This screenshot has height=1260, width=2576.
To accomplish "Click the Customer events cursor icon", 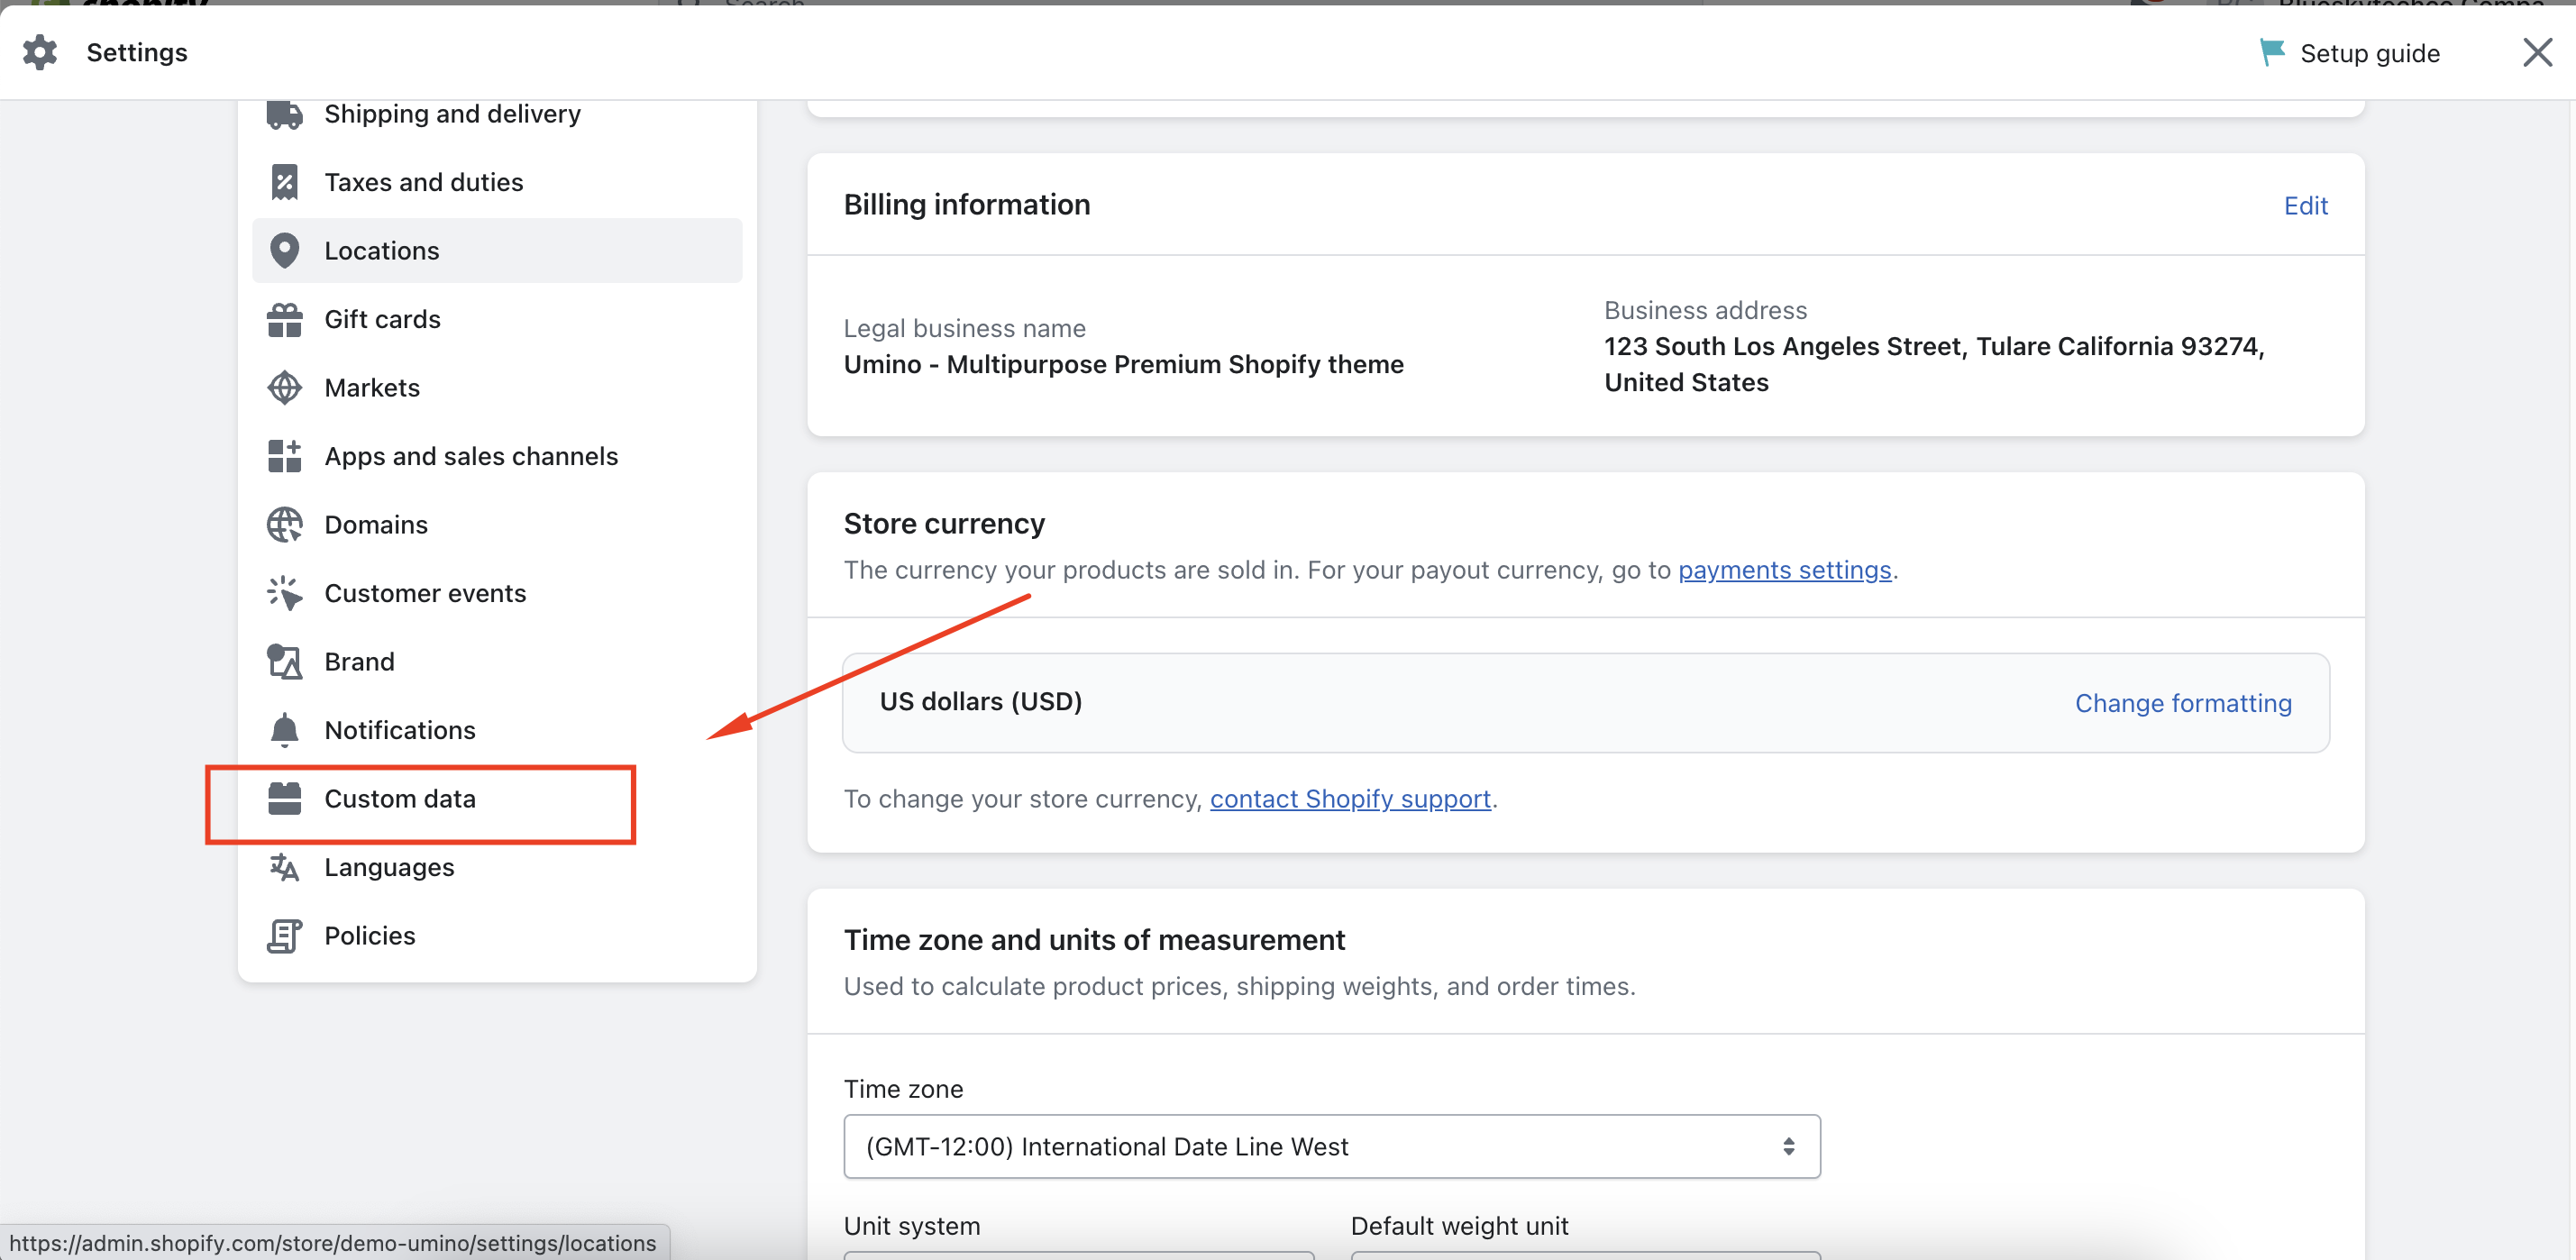I will pyautogui.click(x=284, y=594).
